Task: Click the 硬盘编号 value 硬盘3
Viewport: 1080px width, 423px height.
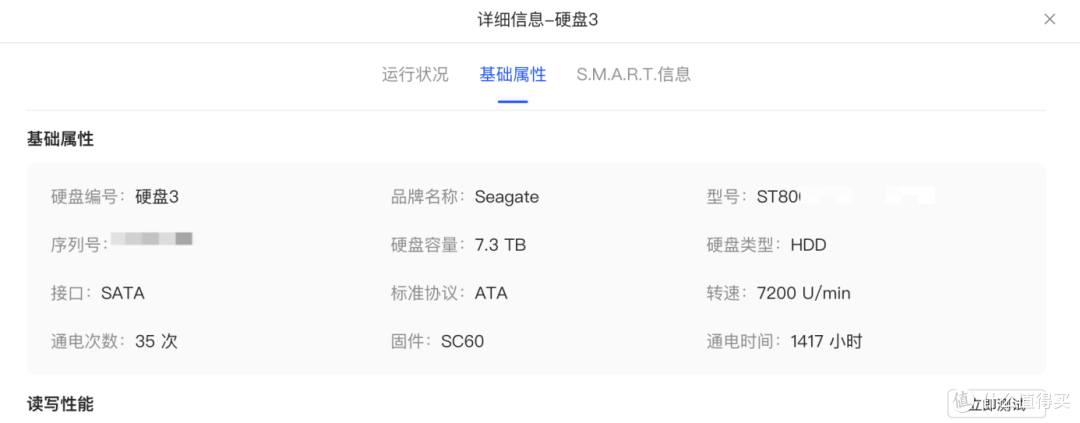Action: tap(157, 196)
